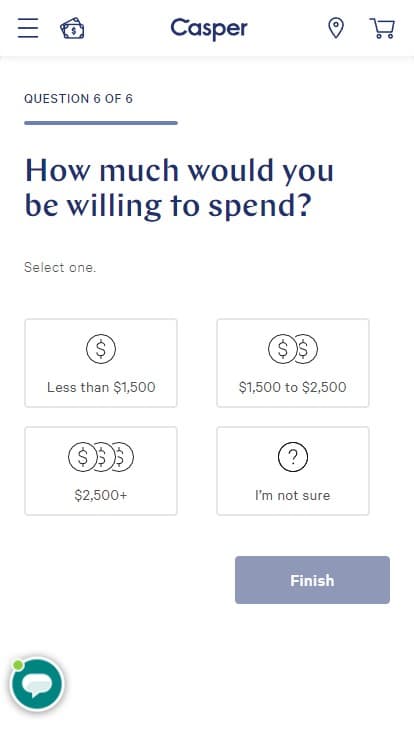The width and height of the screenshot is (414, 736).
Task: Go to Casper home via logo
Action: coord(209,29)
